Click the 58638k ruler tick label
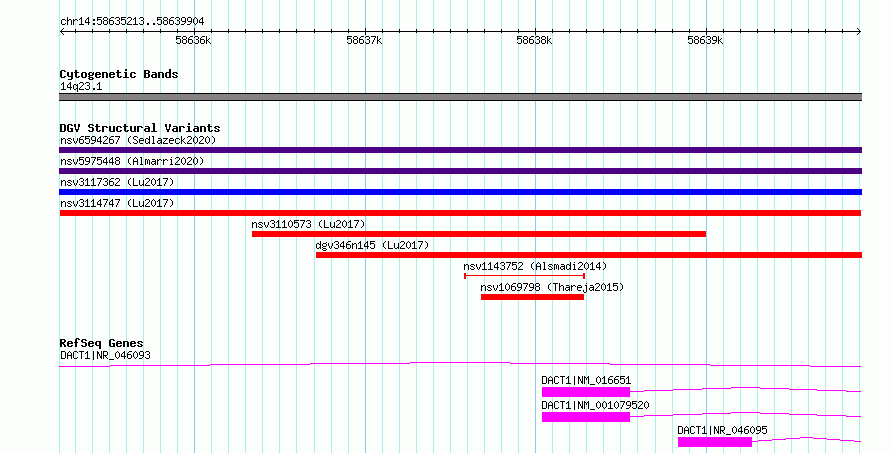 [534, 40]
